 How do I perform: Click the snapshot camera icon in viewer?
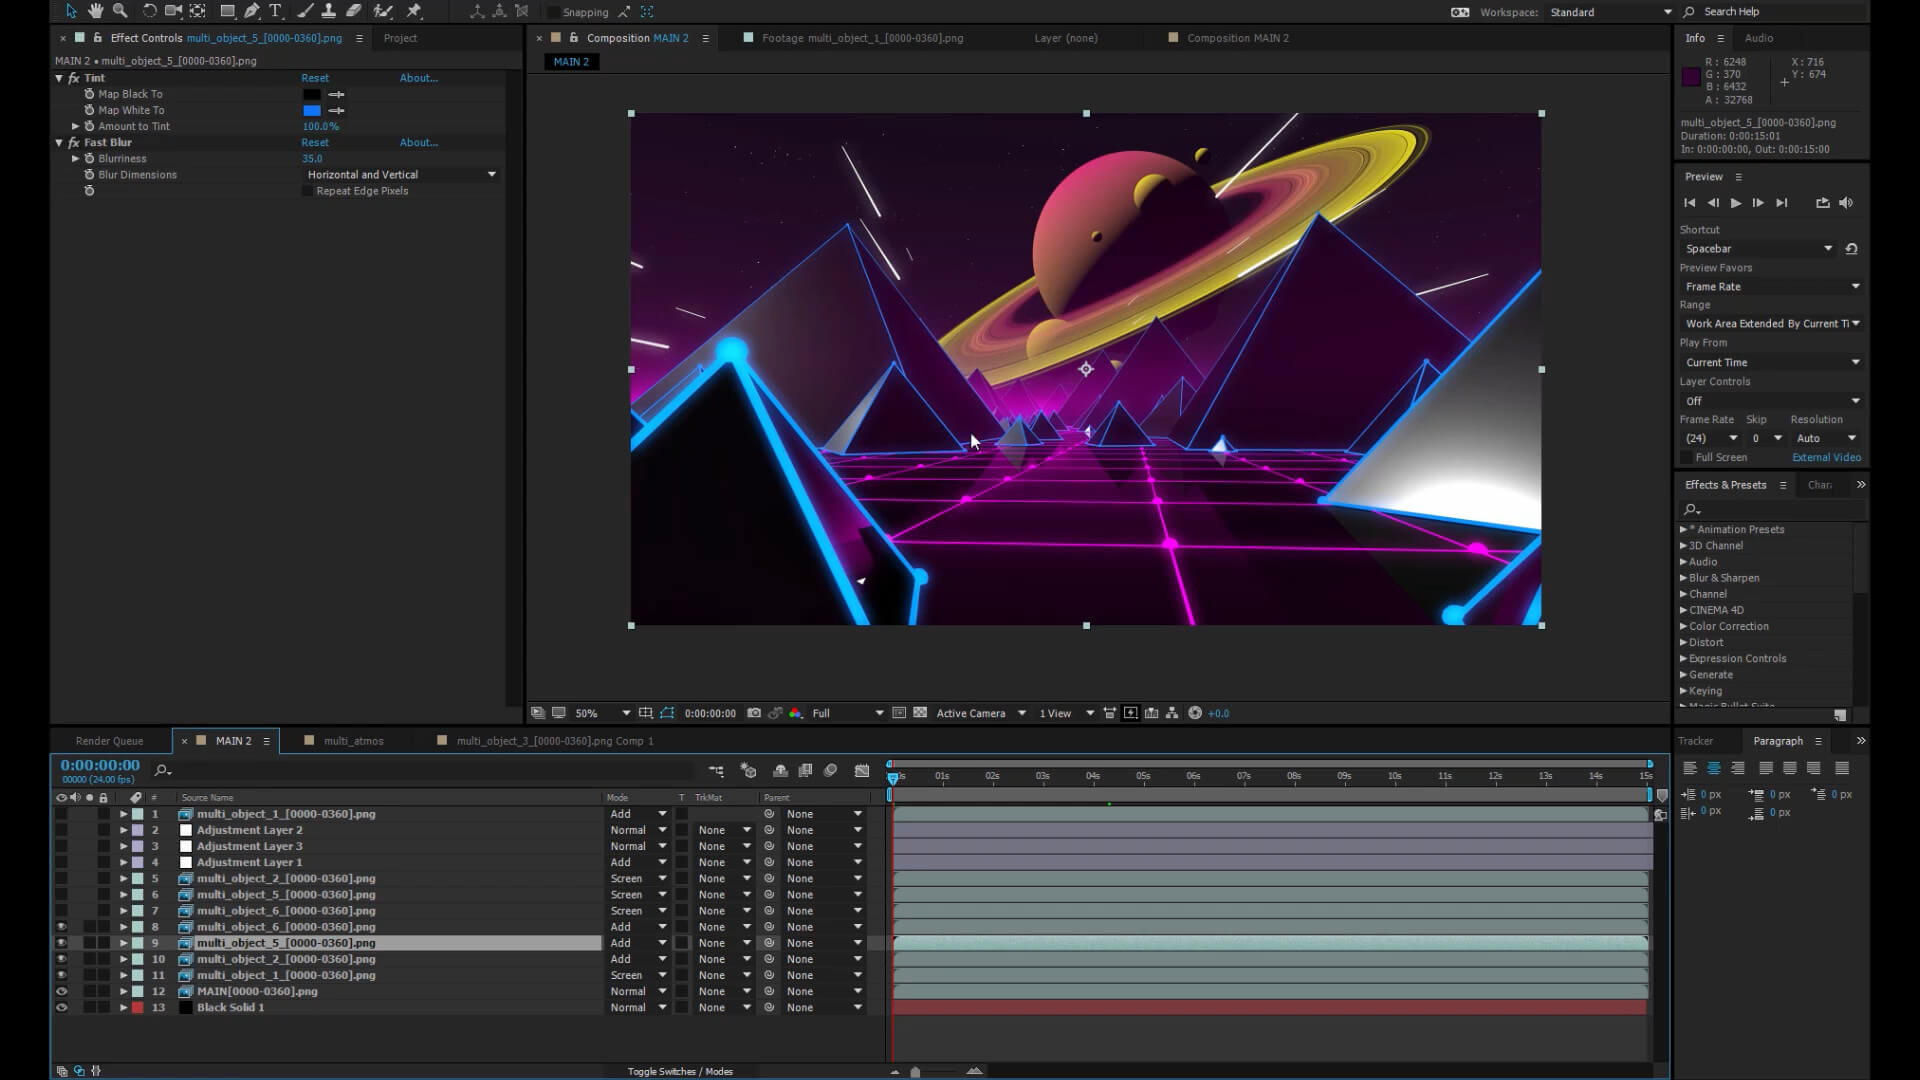click(x=754, y=713)
